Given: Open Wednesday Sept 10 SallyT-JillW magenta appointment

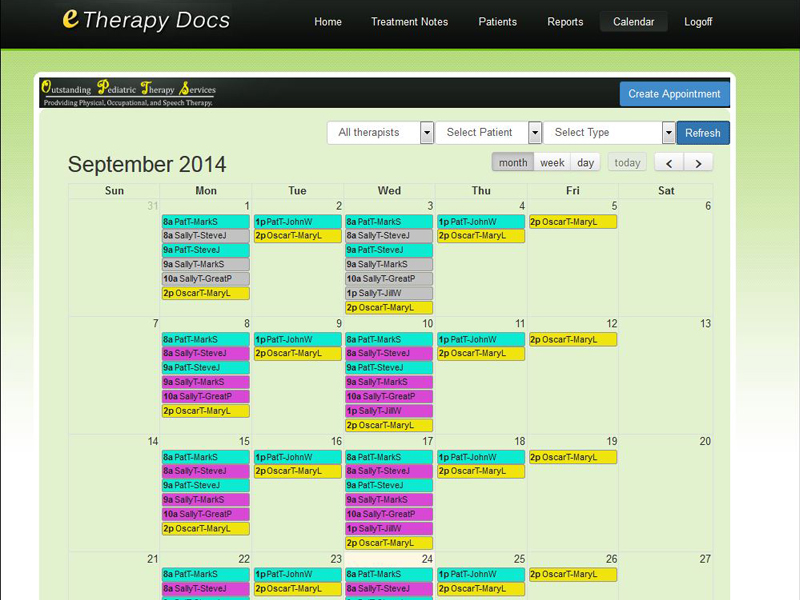Looking at the screenshot, I should (x=389, y=411).
